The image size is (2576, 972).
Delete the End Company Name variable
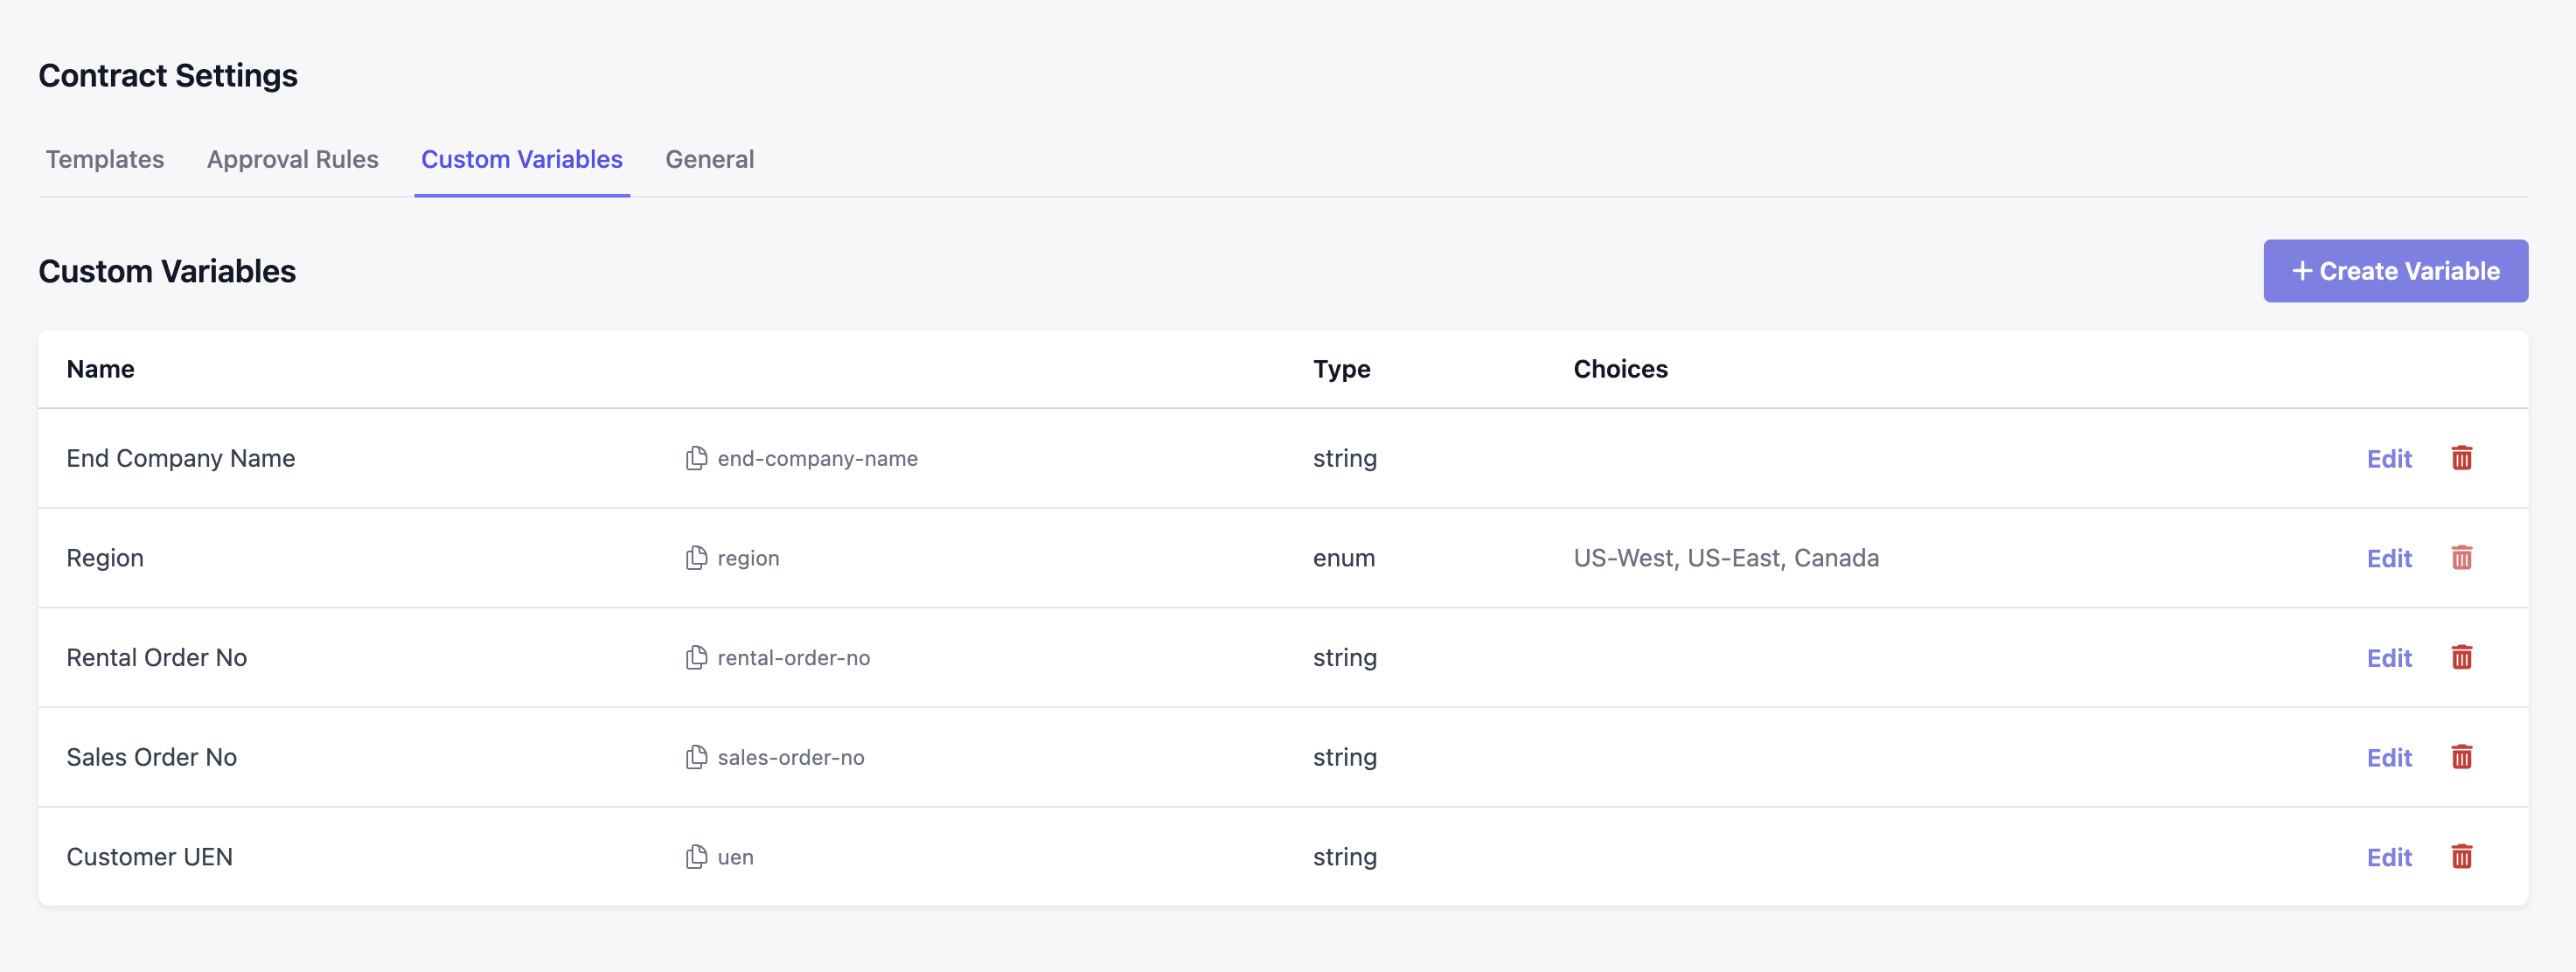(x=2461, y=458)
